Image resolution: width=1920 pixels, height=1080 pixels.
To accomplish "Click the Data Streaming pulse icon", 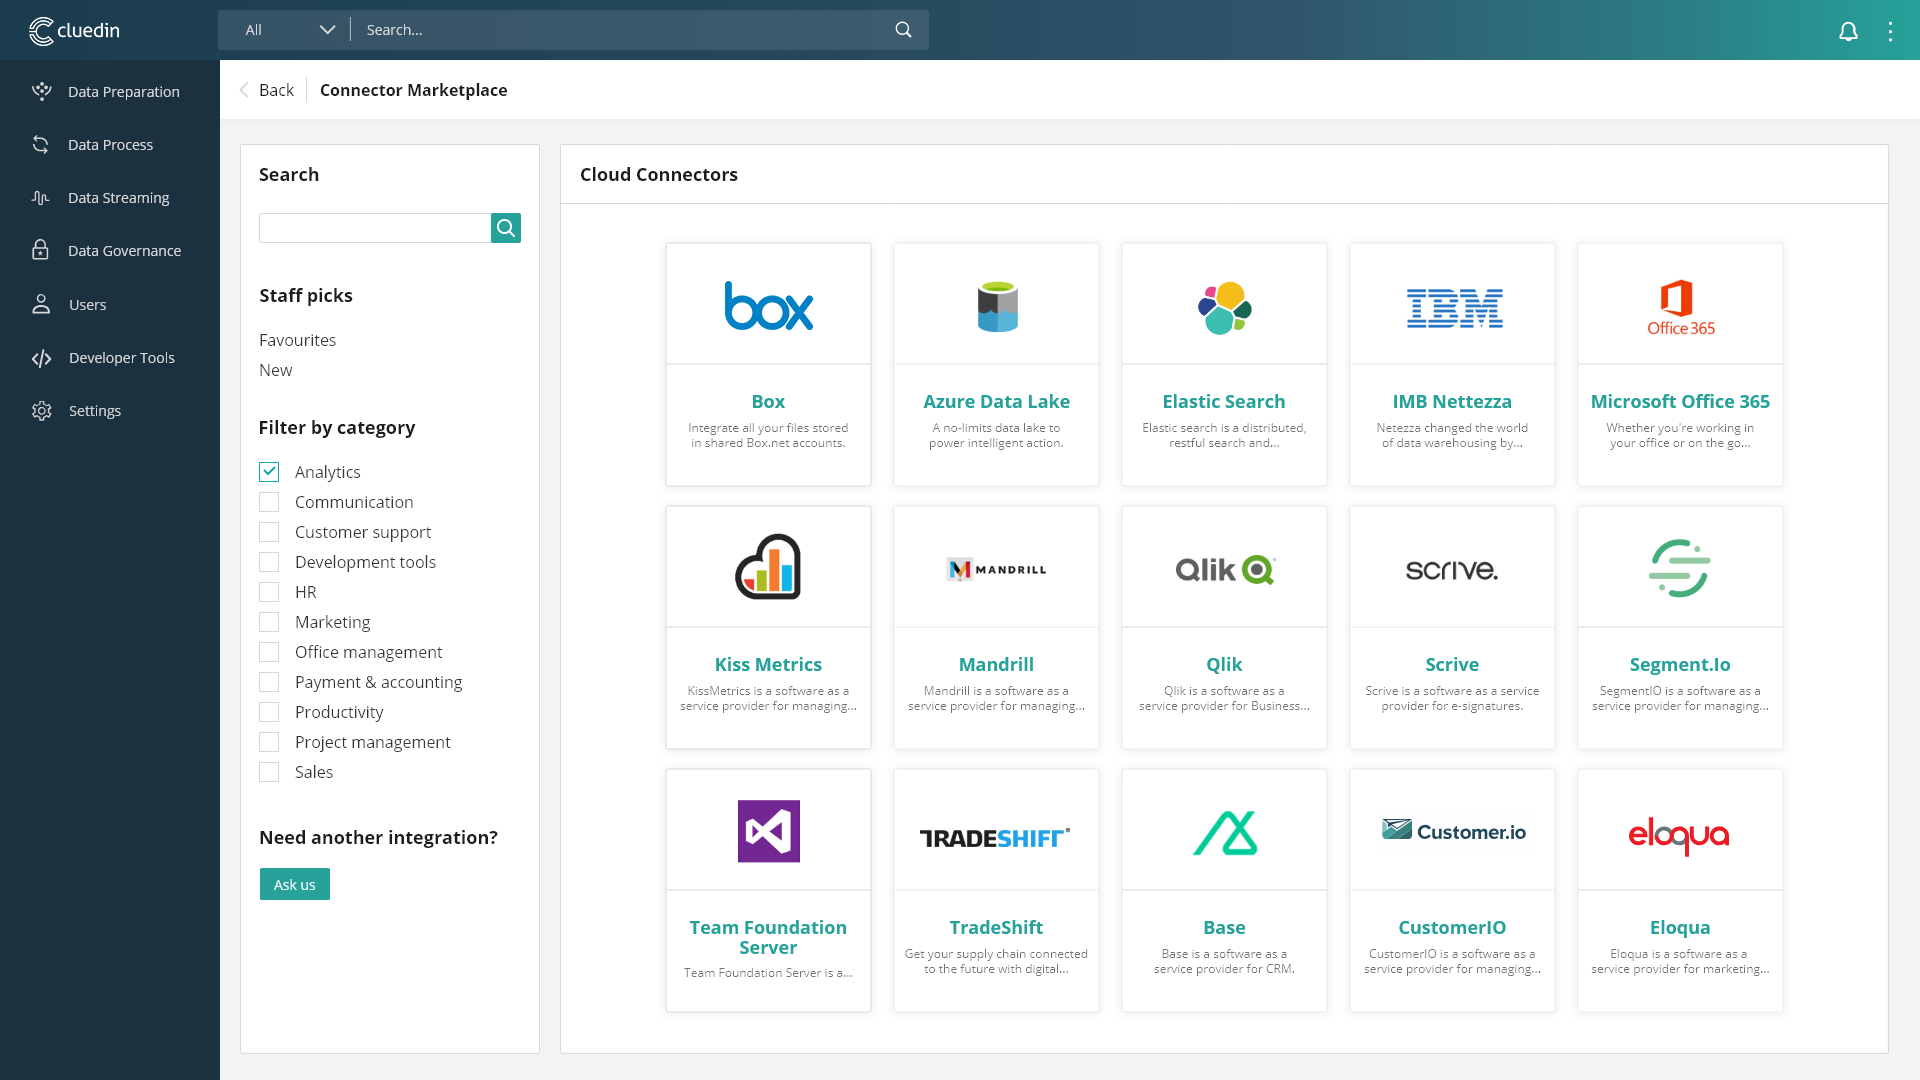I will point(41,198).
